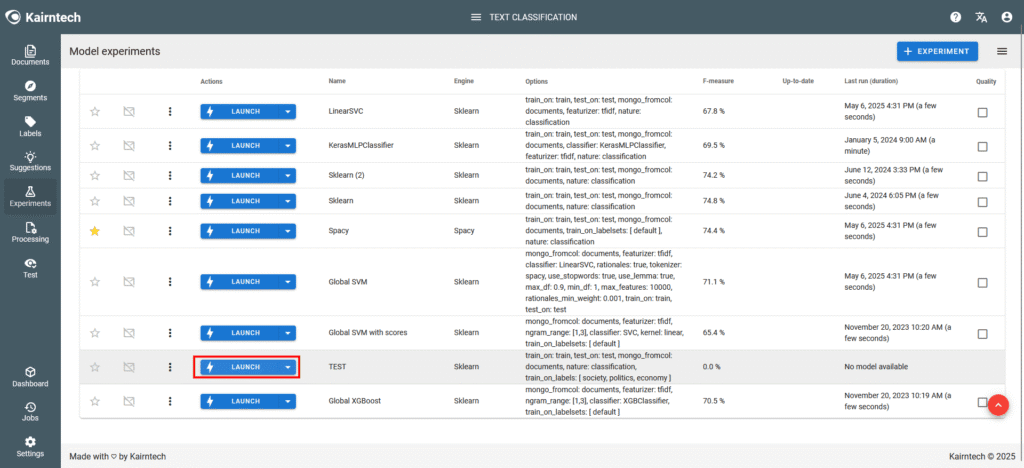
Task: Click the help question mark icon
Action: [x=955, y=17]
